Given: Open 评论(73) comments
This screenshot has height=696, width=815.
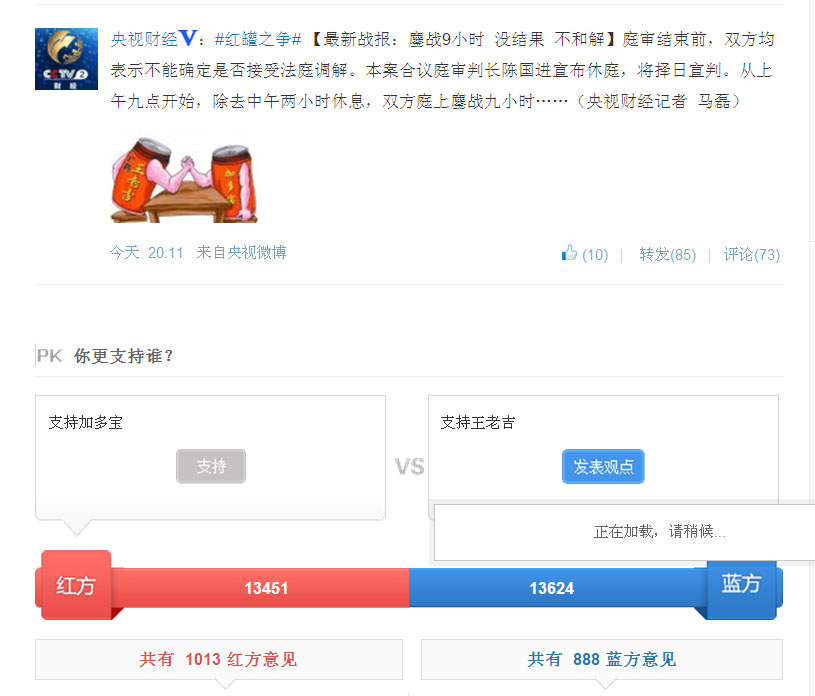Looking at the screenshot, I should click(x=752, y=254).
